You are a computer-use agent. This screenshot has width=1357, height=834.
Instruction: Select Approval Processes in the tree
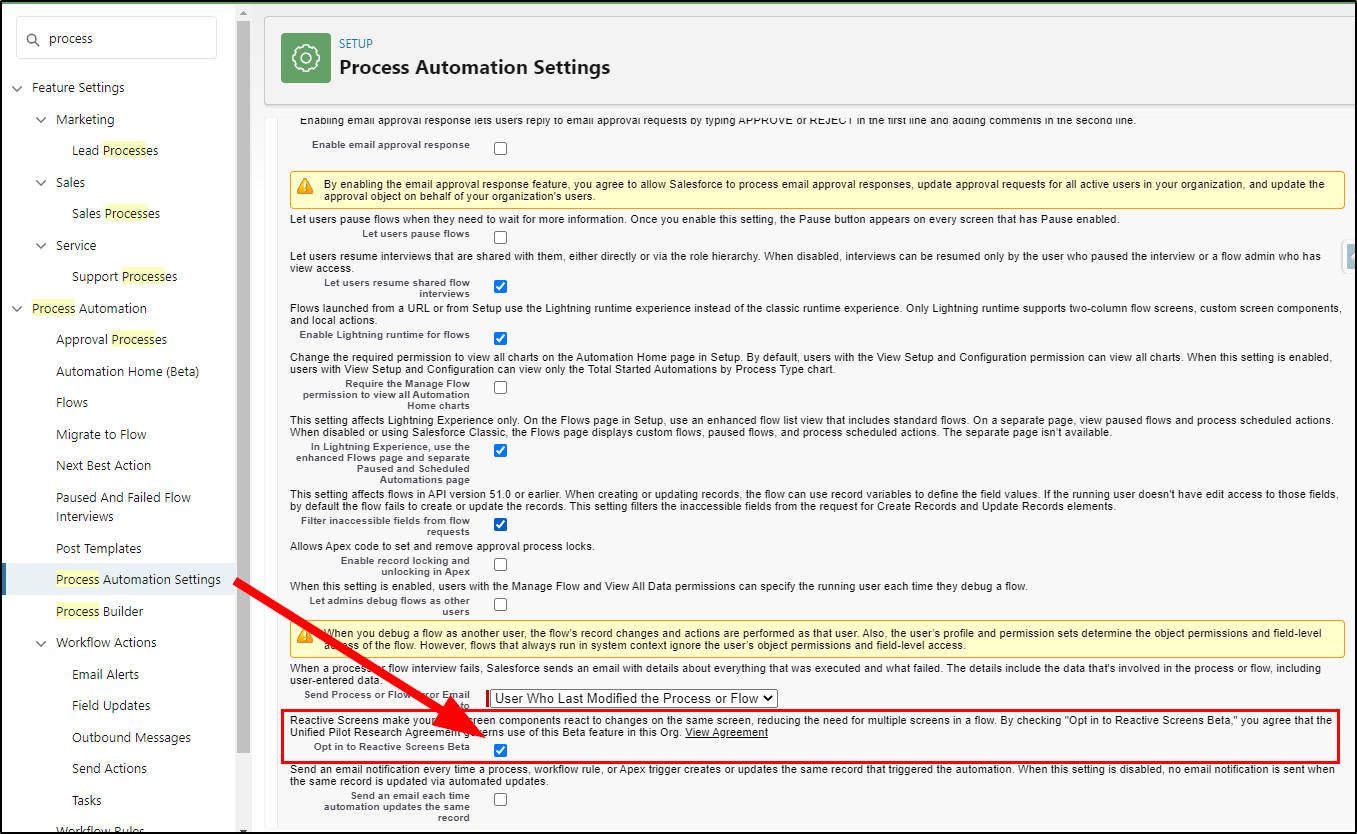point(110,339)
